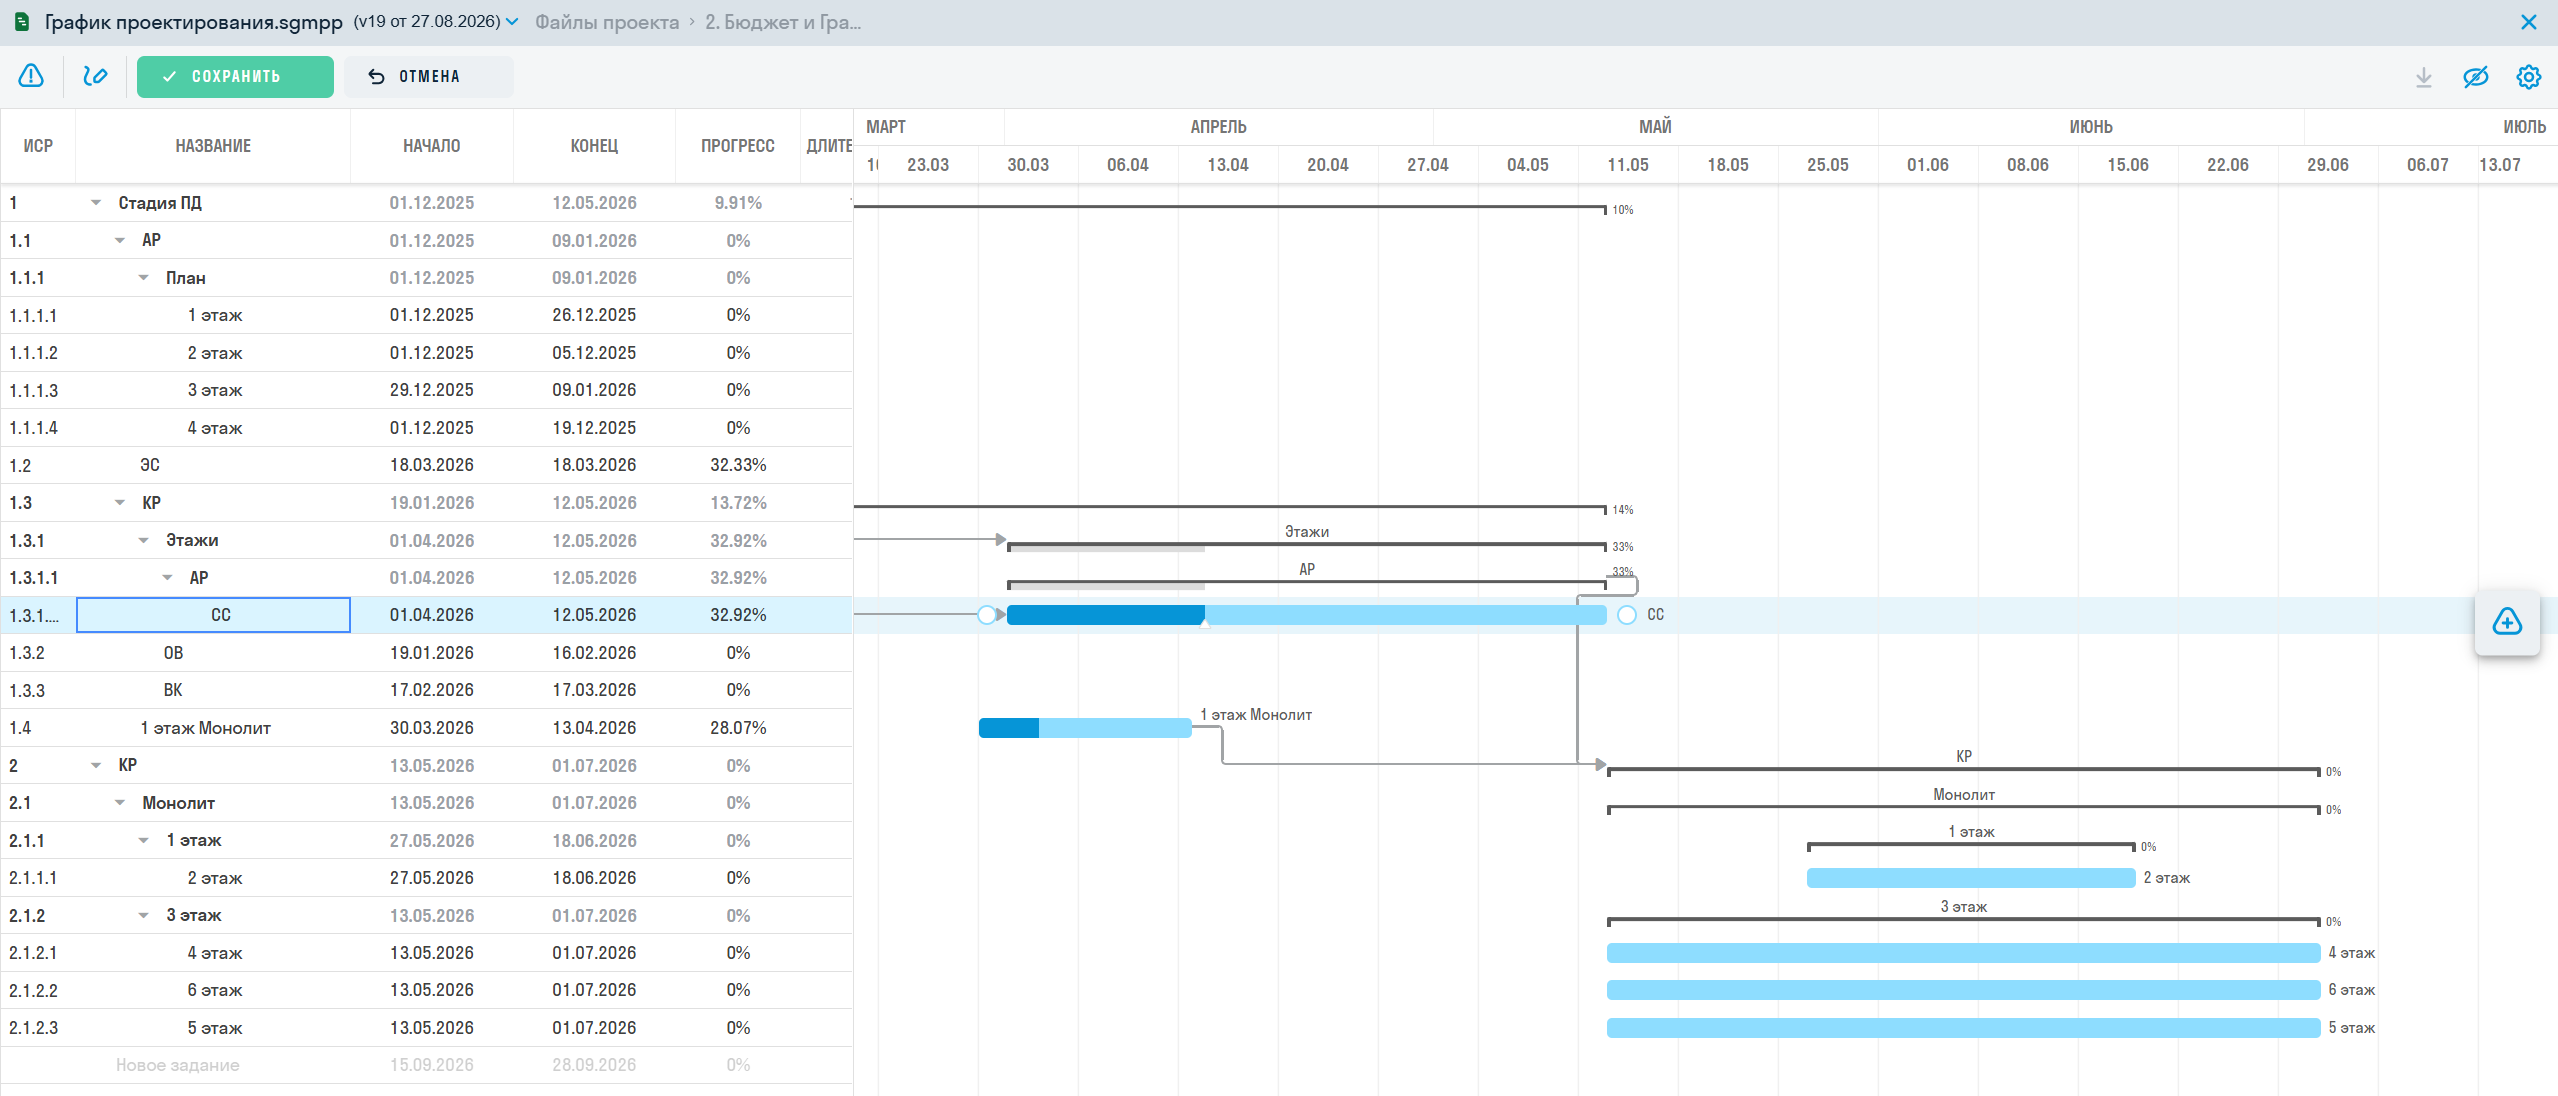Open the Файлы проекта breadcrumb
This screenshot has height=1096, width=2558.
607,22
